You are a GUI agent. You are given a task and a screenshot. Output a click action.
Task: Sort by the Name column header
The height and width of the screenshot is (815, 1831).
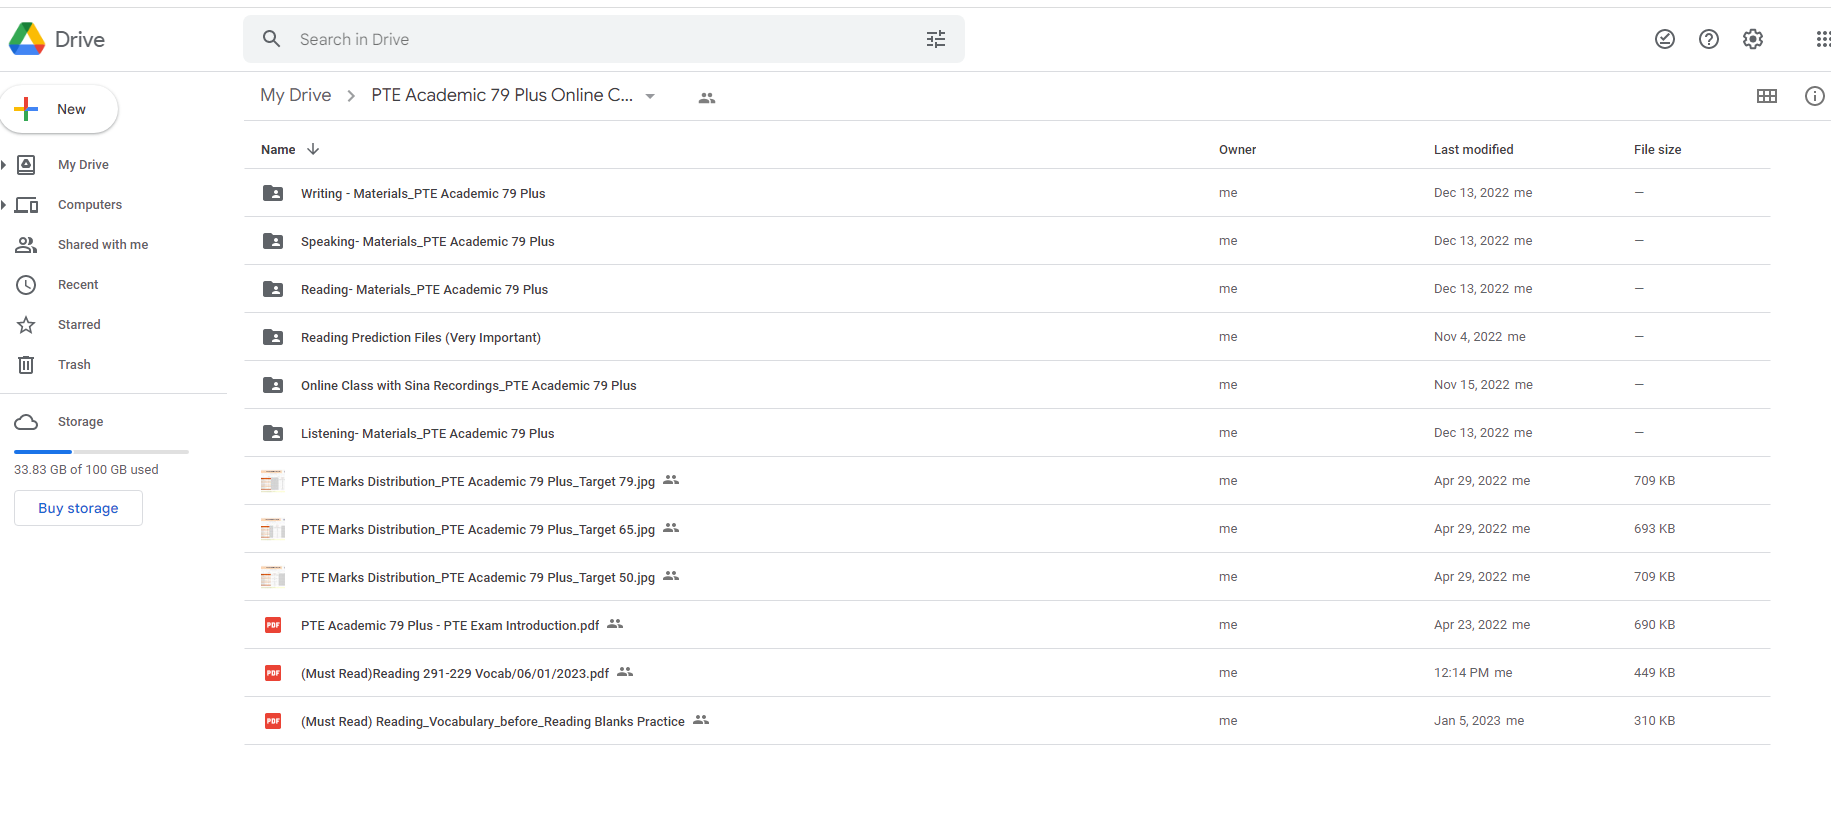click(278, 150)
